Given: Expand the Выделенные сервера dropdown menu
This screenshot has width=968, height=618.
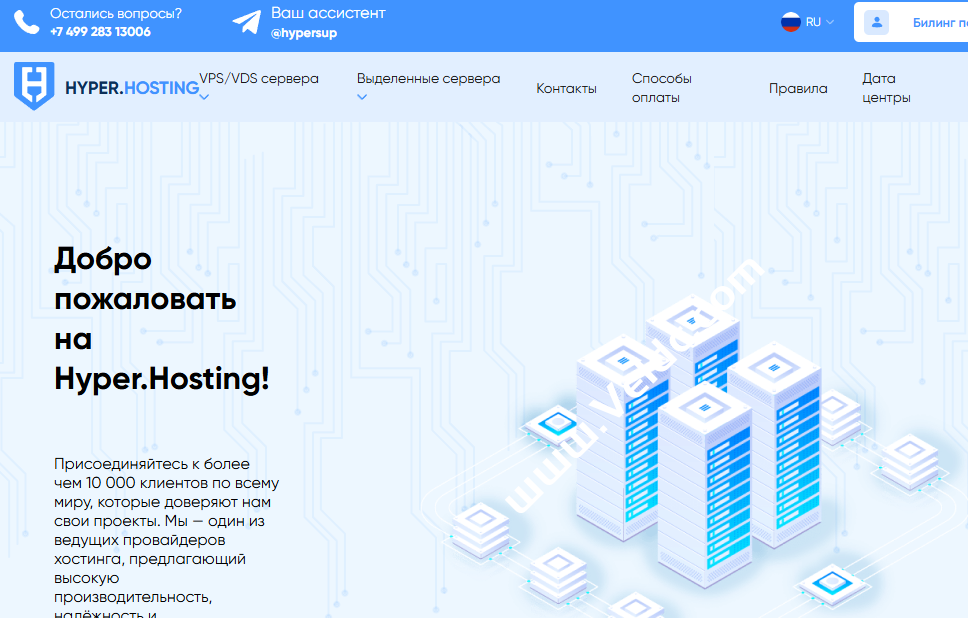Looking at the screenshot, I should (428, 78).
